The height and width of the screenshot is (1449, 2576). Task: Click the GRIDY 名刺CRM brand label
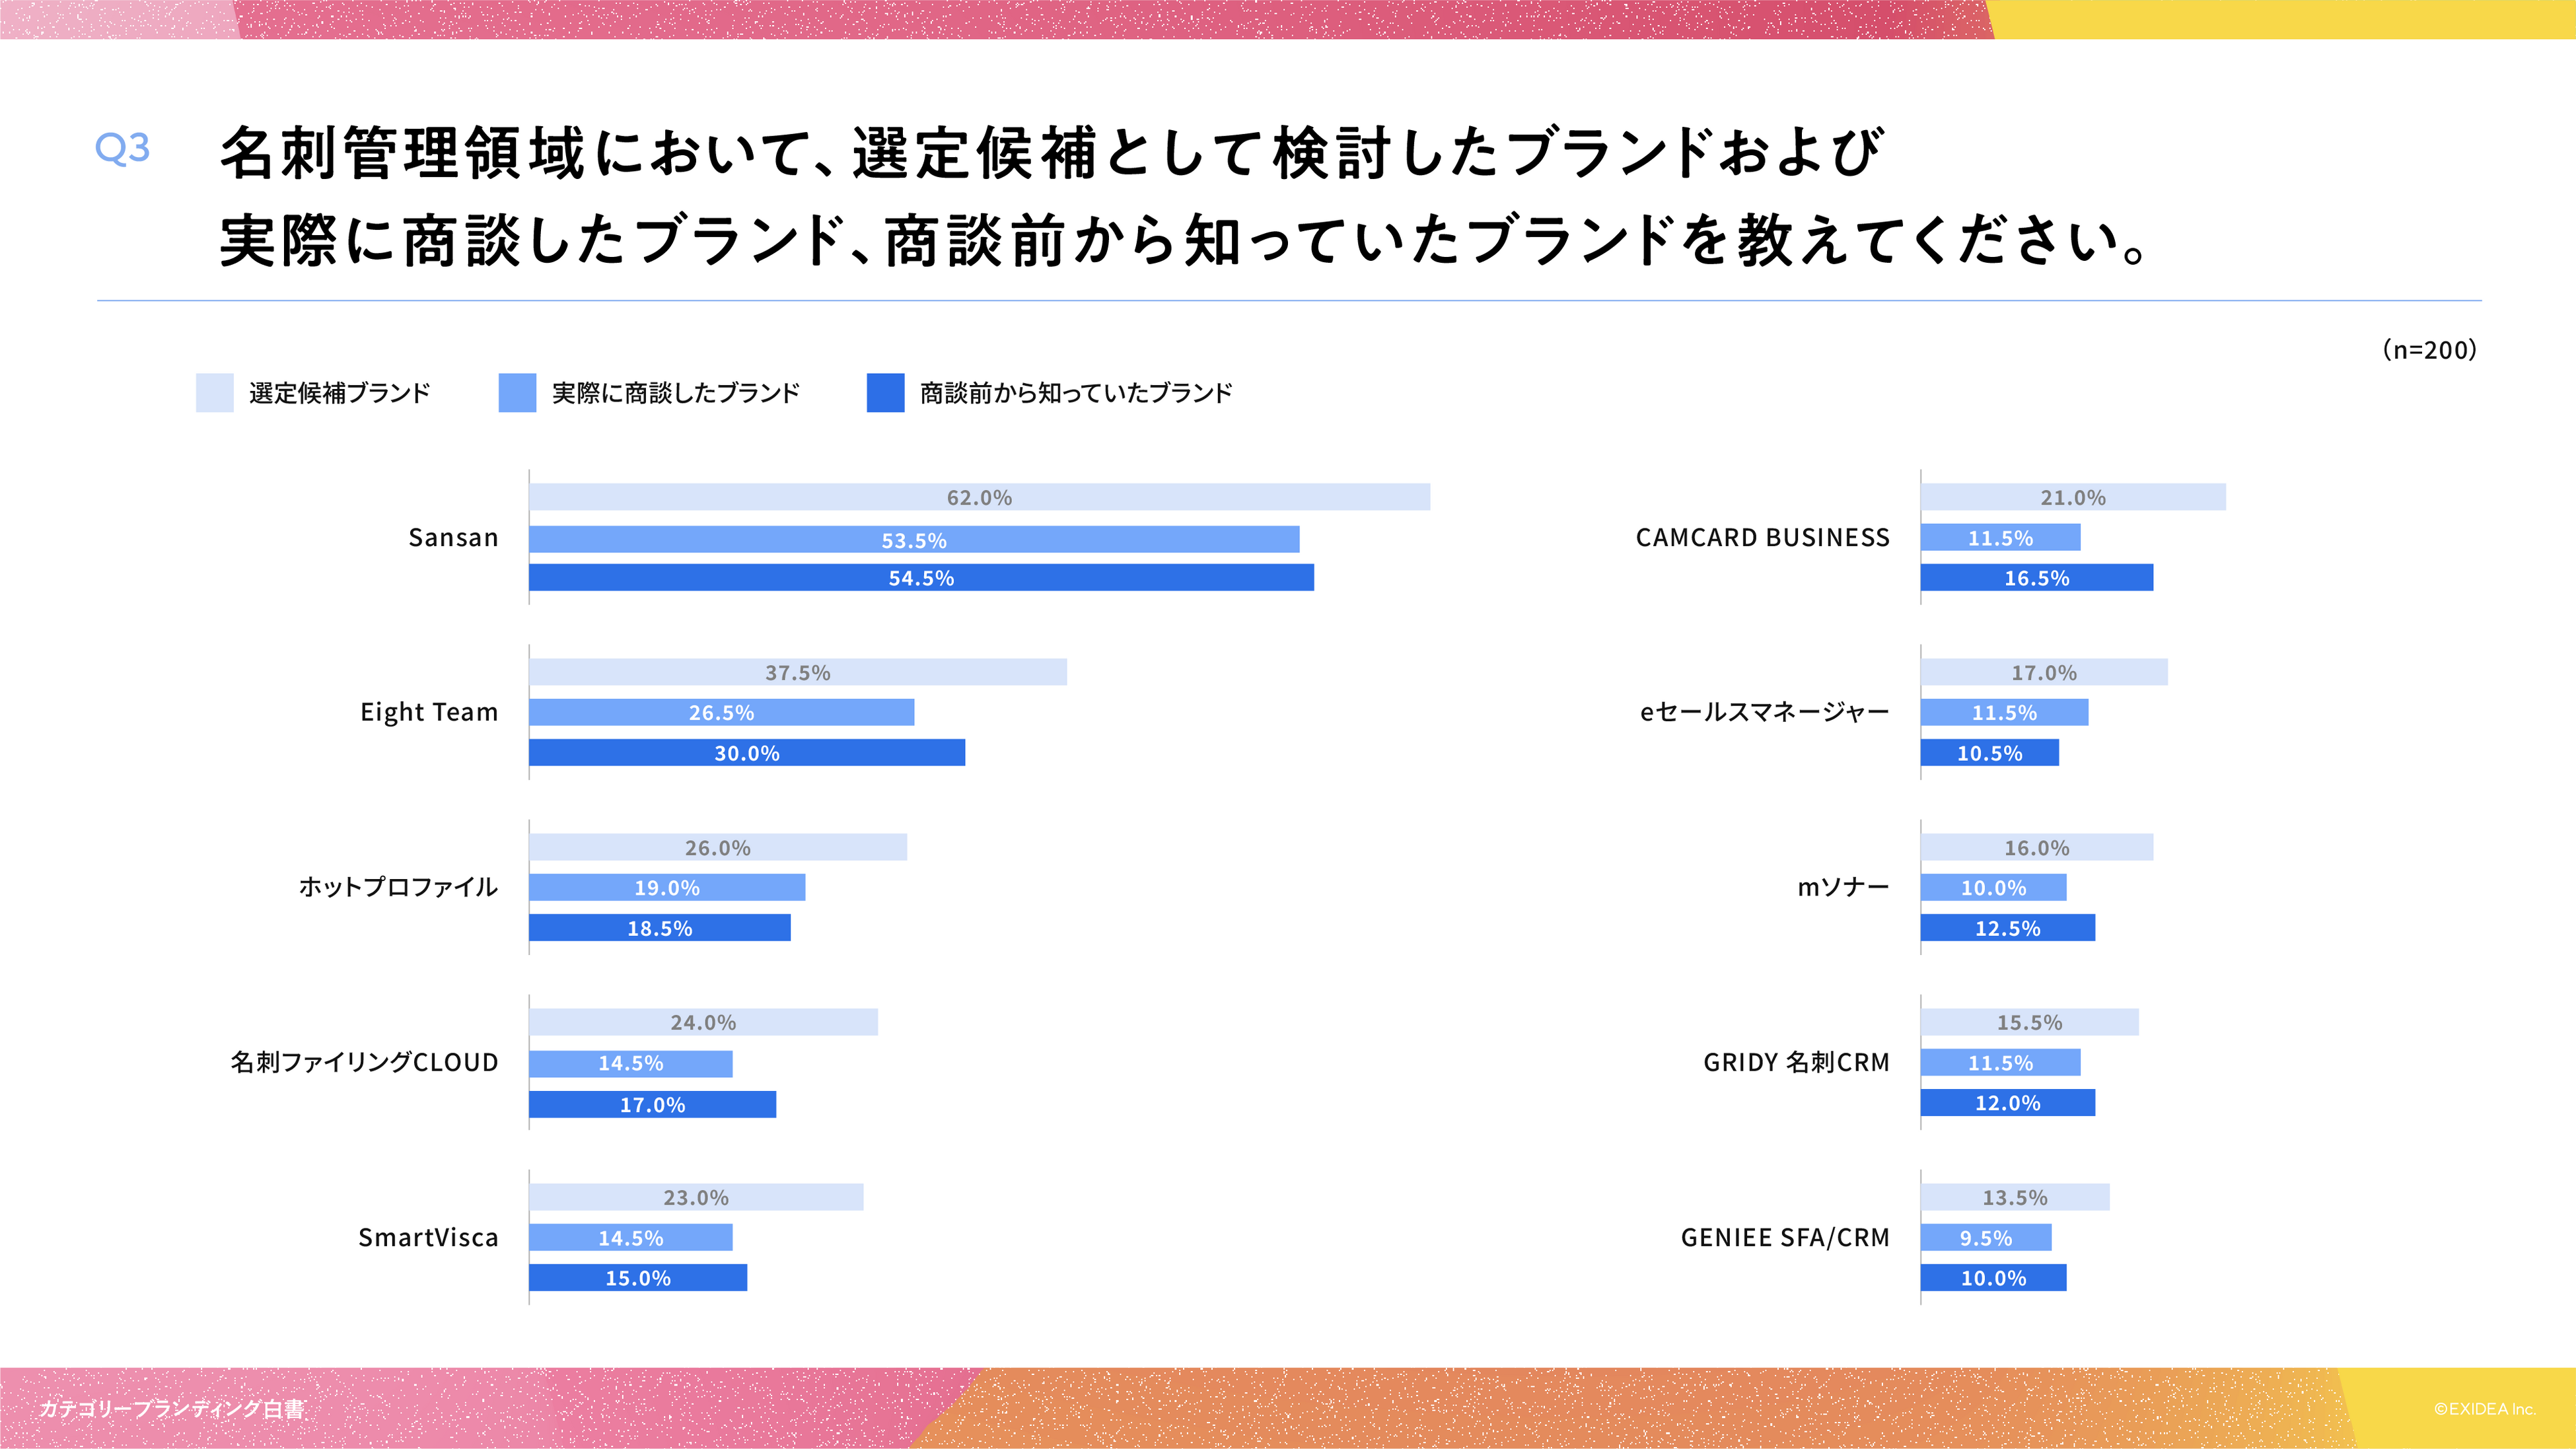coord(1796,1062)
